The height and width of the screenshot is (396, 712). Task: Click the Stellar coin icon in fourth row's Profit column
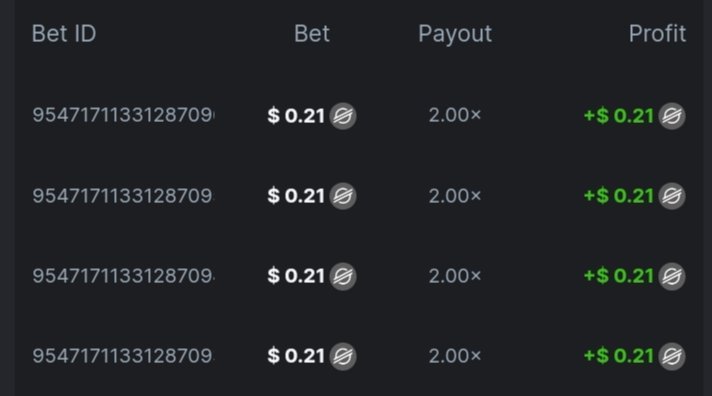(672, 356)
